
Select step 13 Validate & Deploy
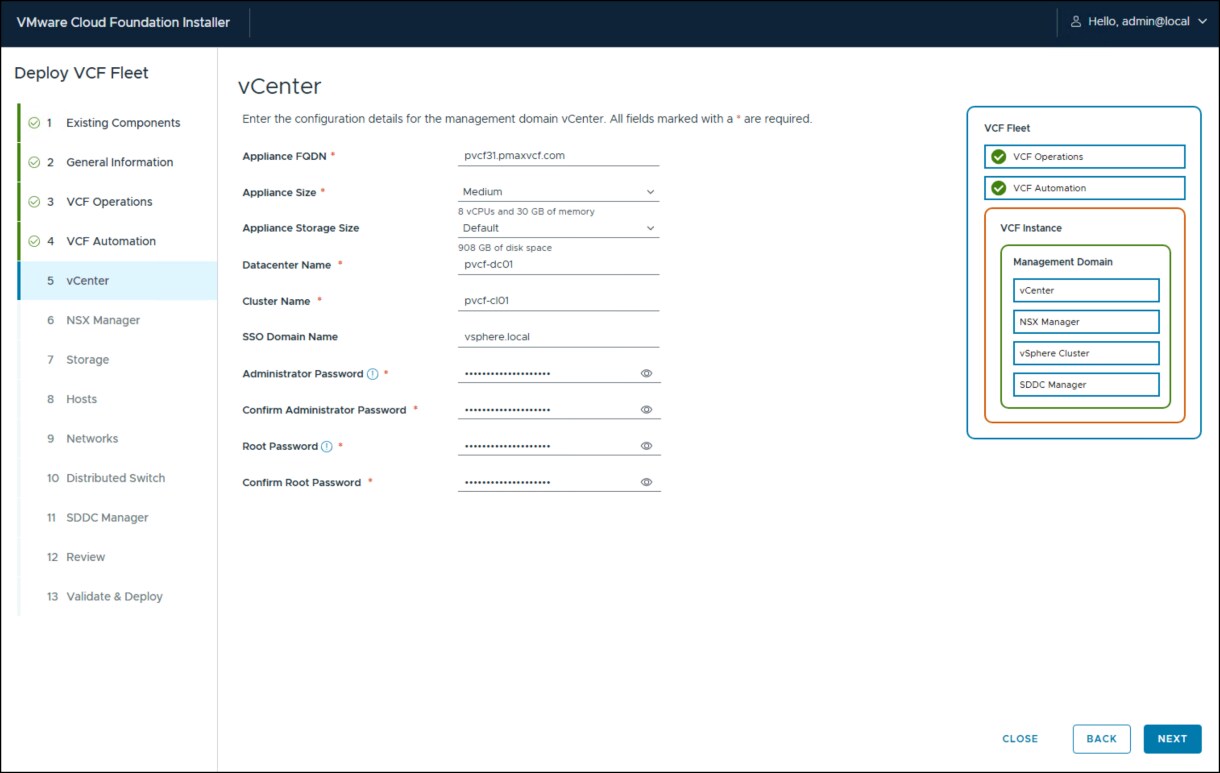118,597
